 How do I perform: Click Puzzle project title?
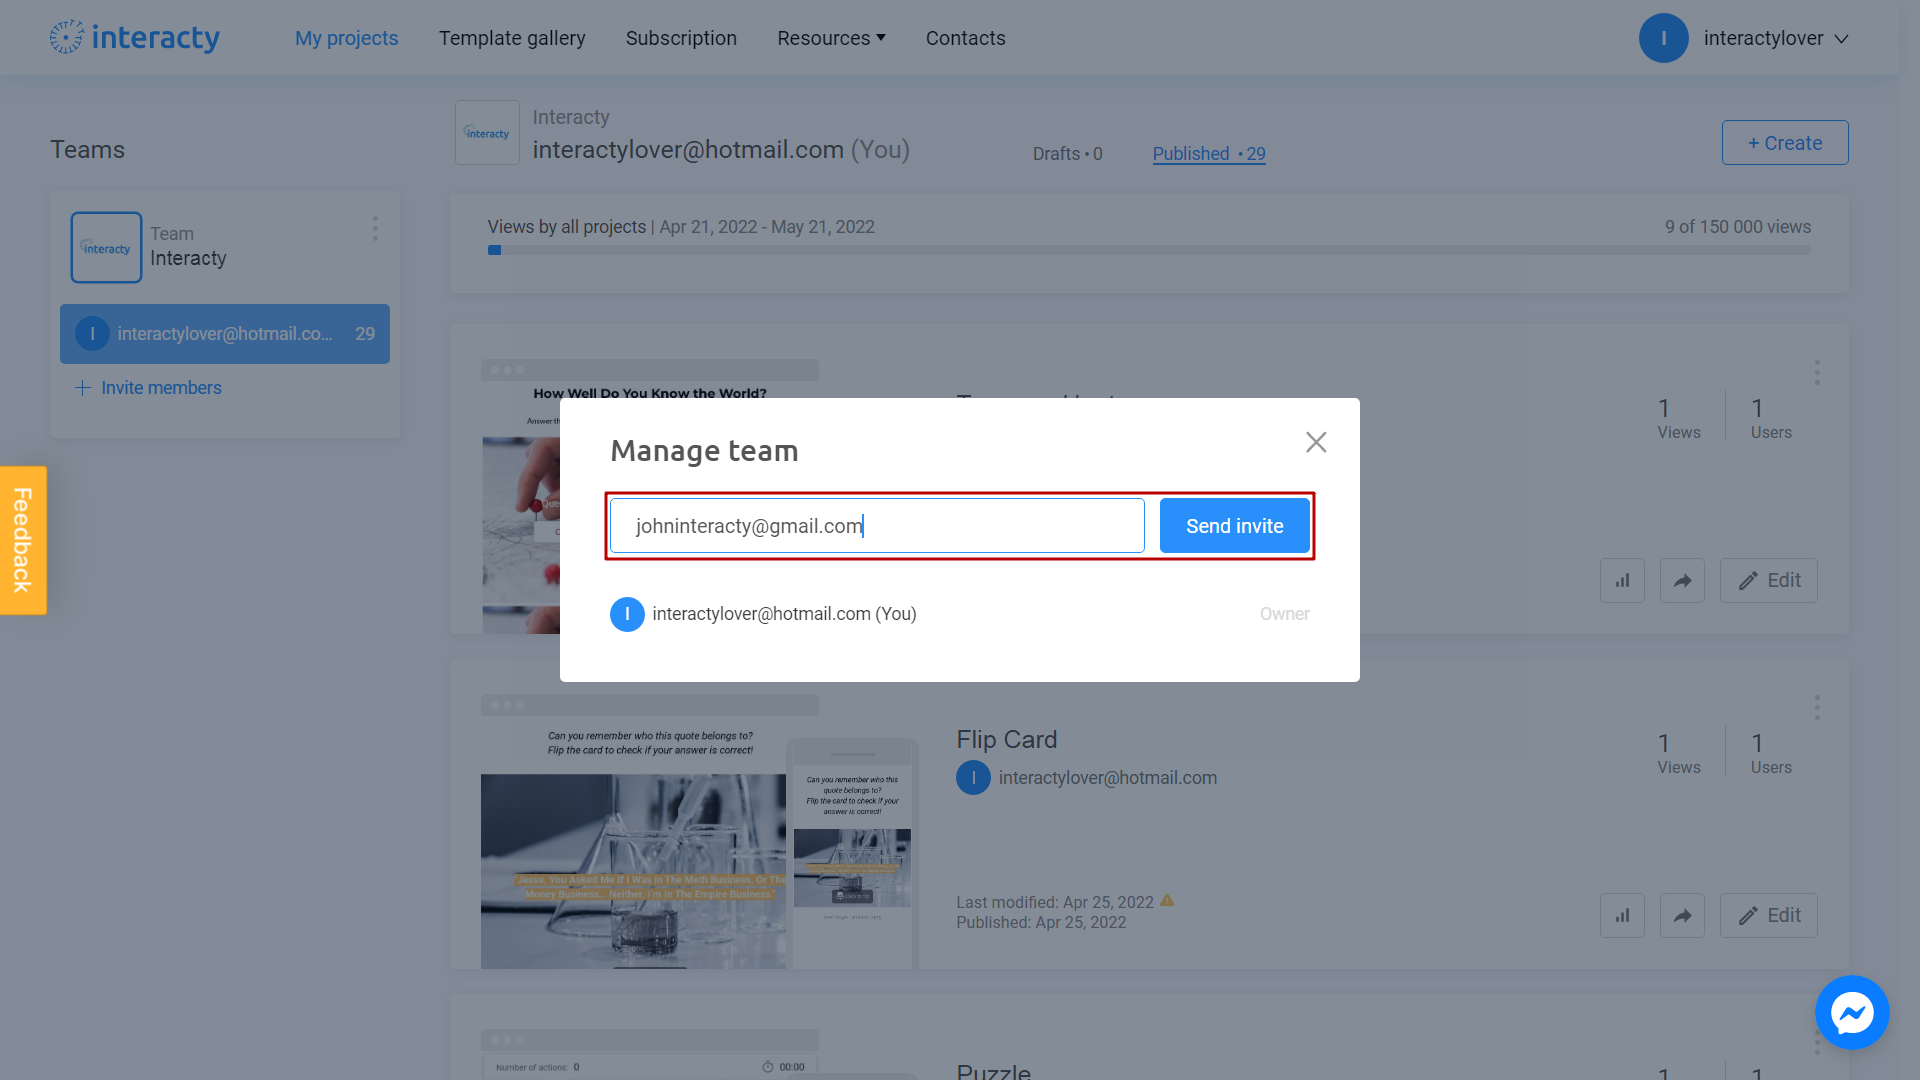coord(993,1070)
